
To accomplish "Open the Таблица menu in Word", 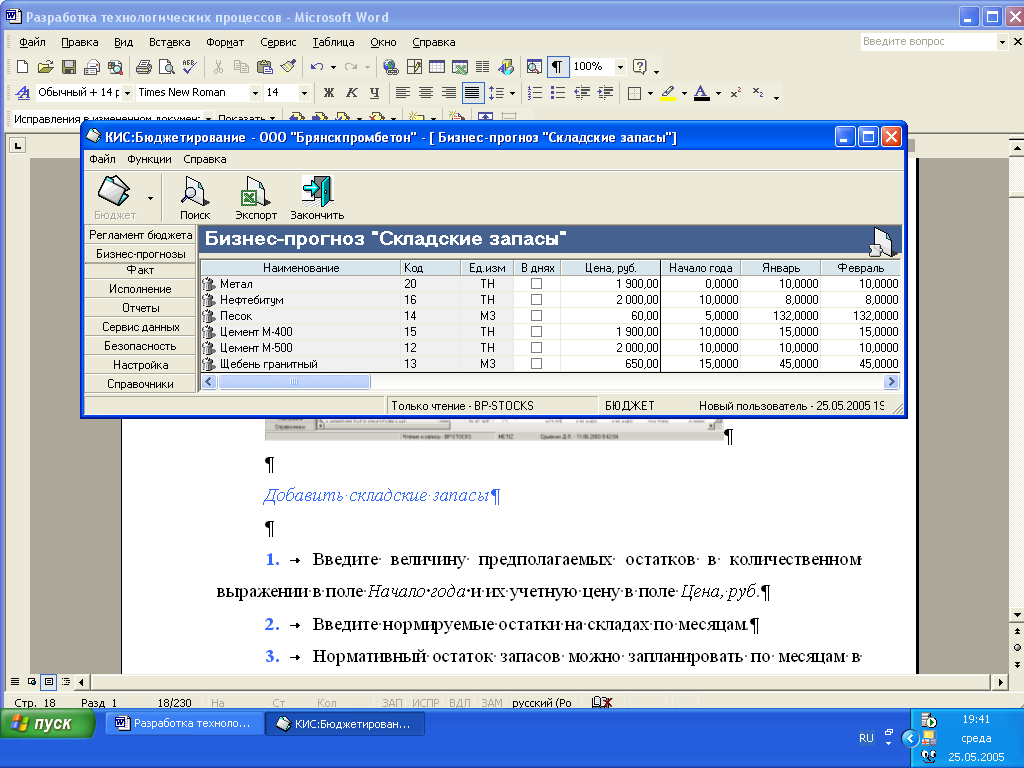I will 333,42.
